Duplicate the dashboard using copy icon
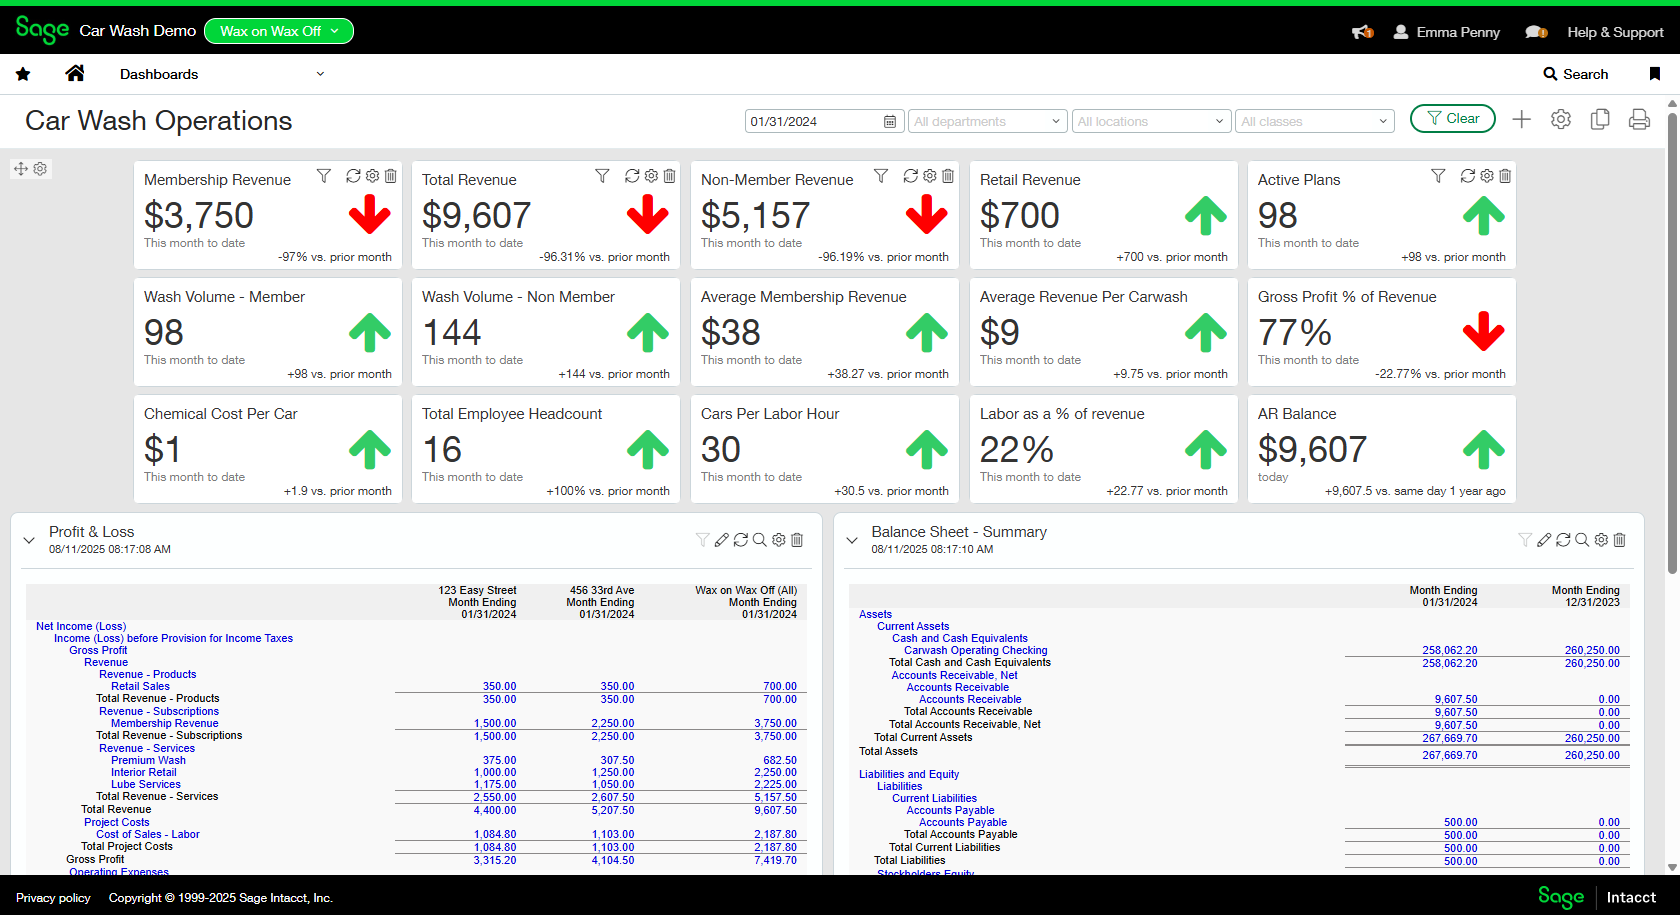 [1600, 119]
